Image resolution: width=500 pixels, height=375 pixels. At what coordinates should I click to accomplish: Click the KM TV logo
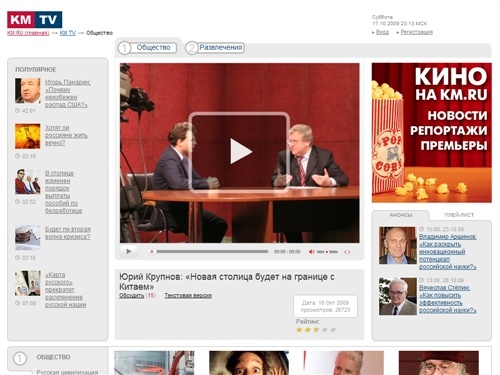35,20
